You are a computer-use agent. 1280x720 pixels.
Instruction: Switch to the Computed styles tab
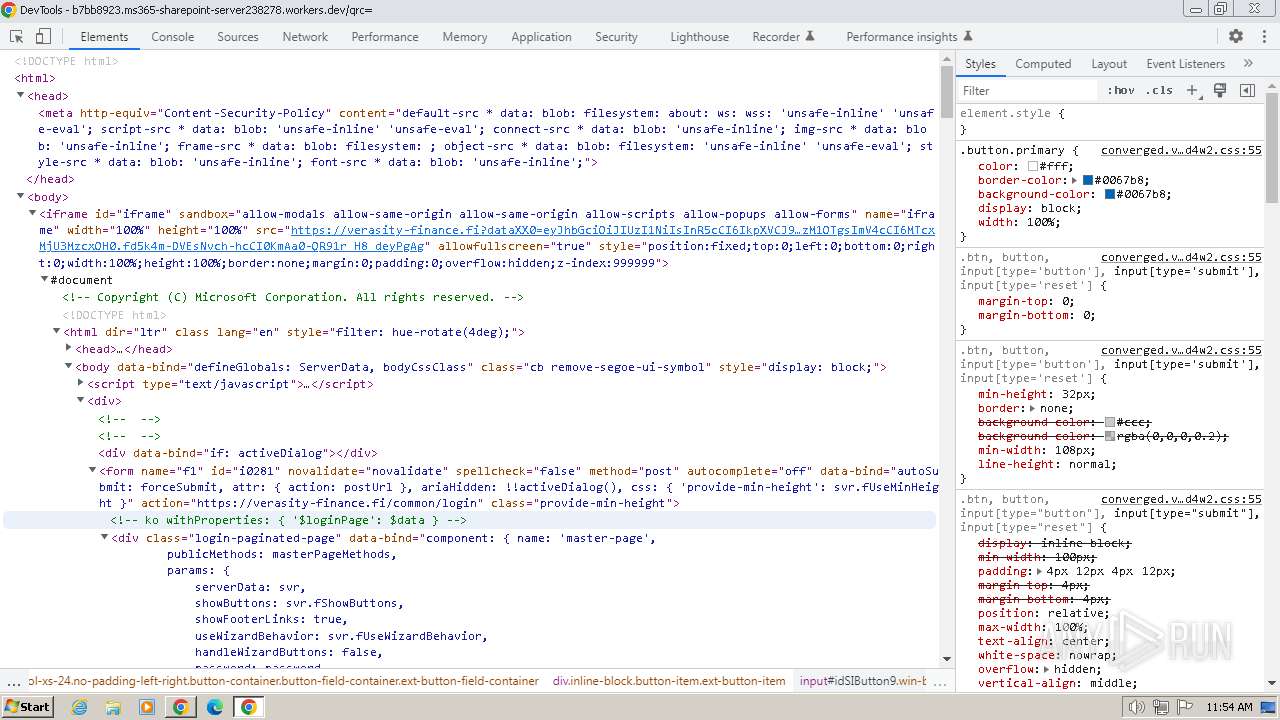click(1043, 63)
